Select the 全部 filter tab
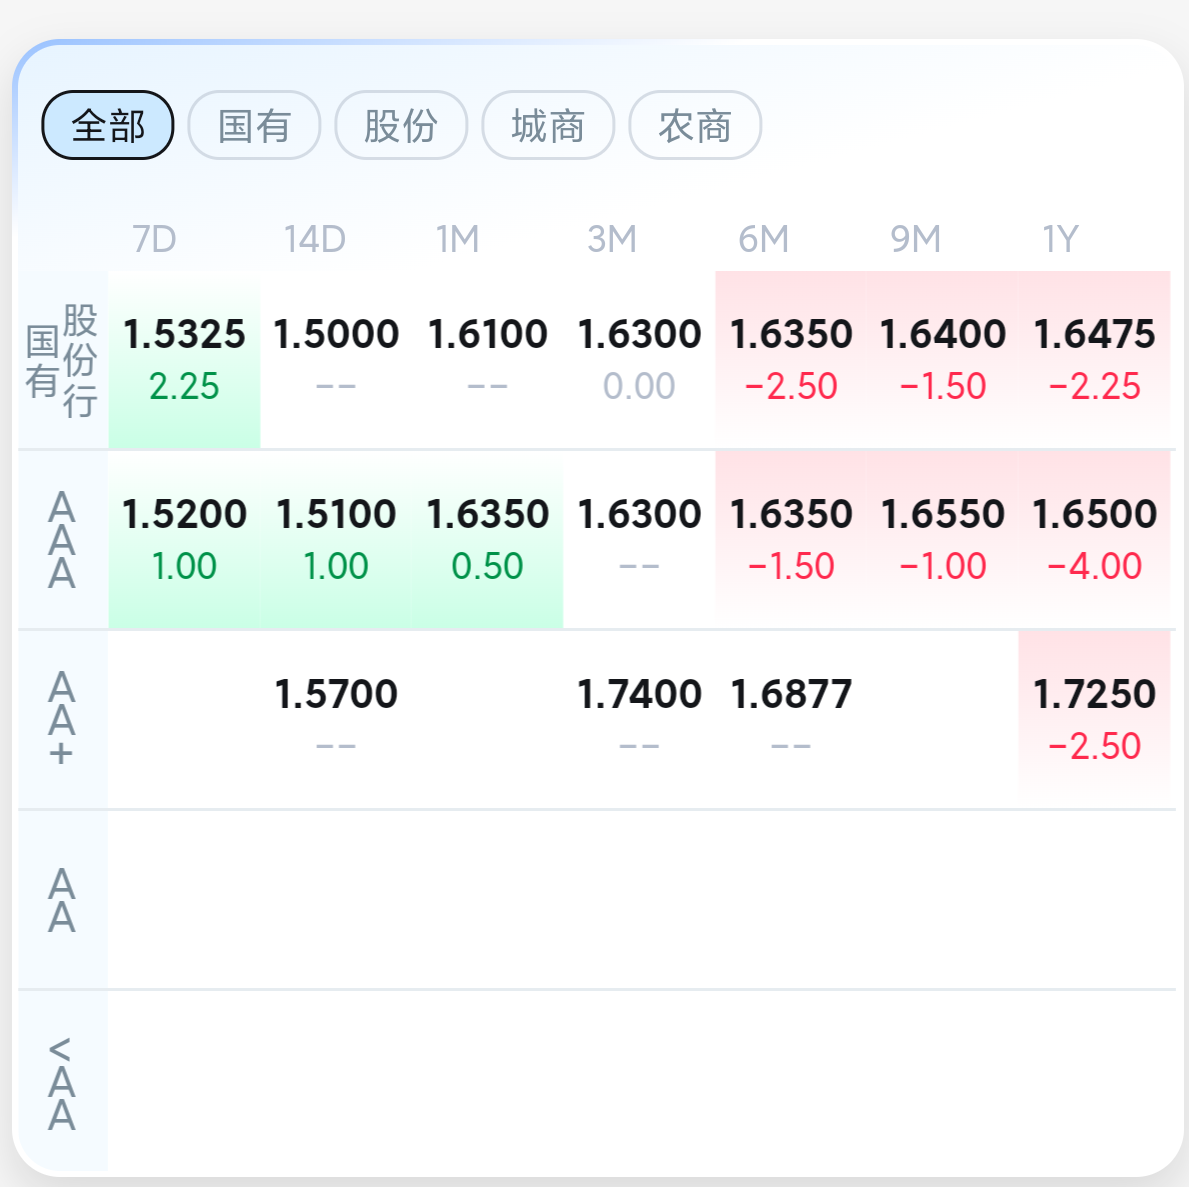Viewport: 1189px width, 1187px height. tap(108, 126)
